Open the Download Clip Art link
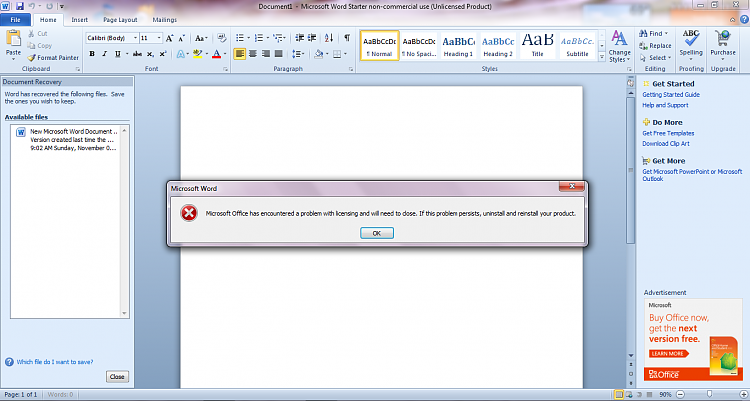Image resolution: width=750 pixels, height=401 pixels. (666, 144)
